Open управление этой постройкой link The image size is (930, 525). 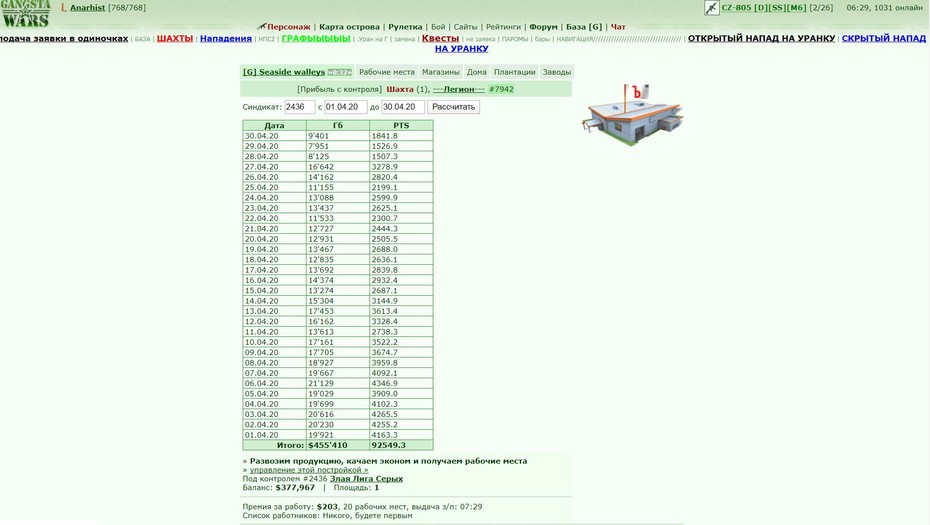(x=309, y=470)
